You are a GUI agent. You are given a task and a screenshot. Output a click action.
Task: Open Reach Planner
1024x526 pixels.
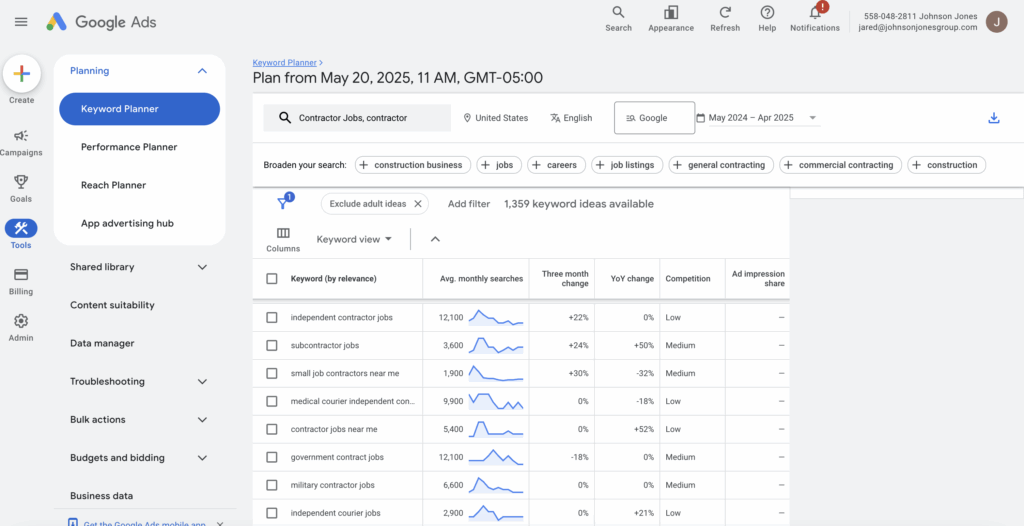tap(114, 185)
